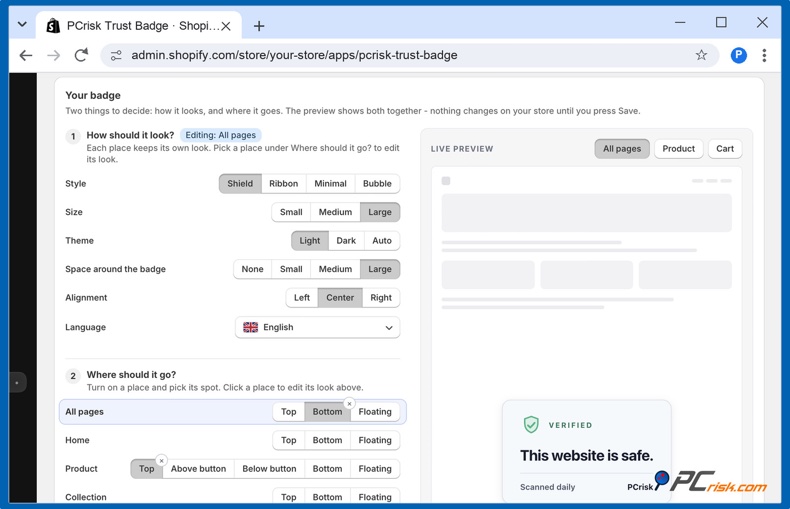This screenshot has width=790, height=509.
Task: Open the tab search chevron
Action: click(22, 24)
